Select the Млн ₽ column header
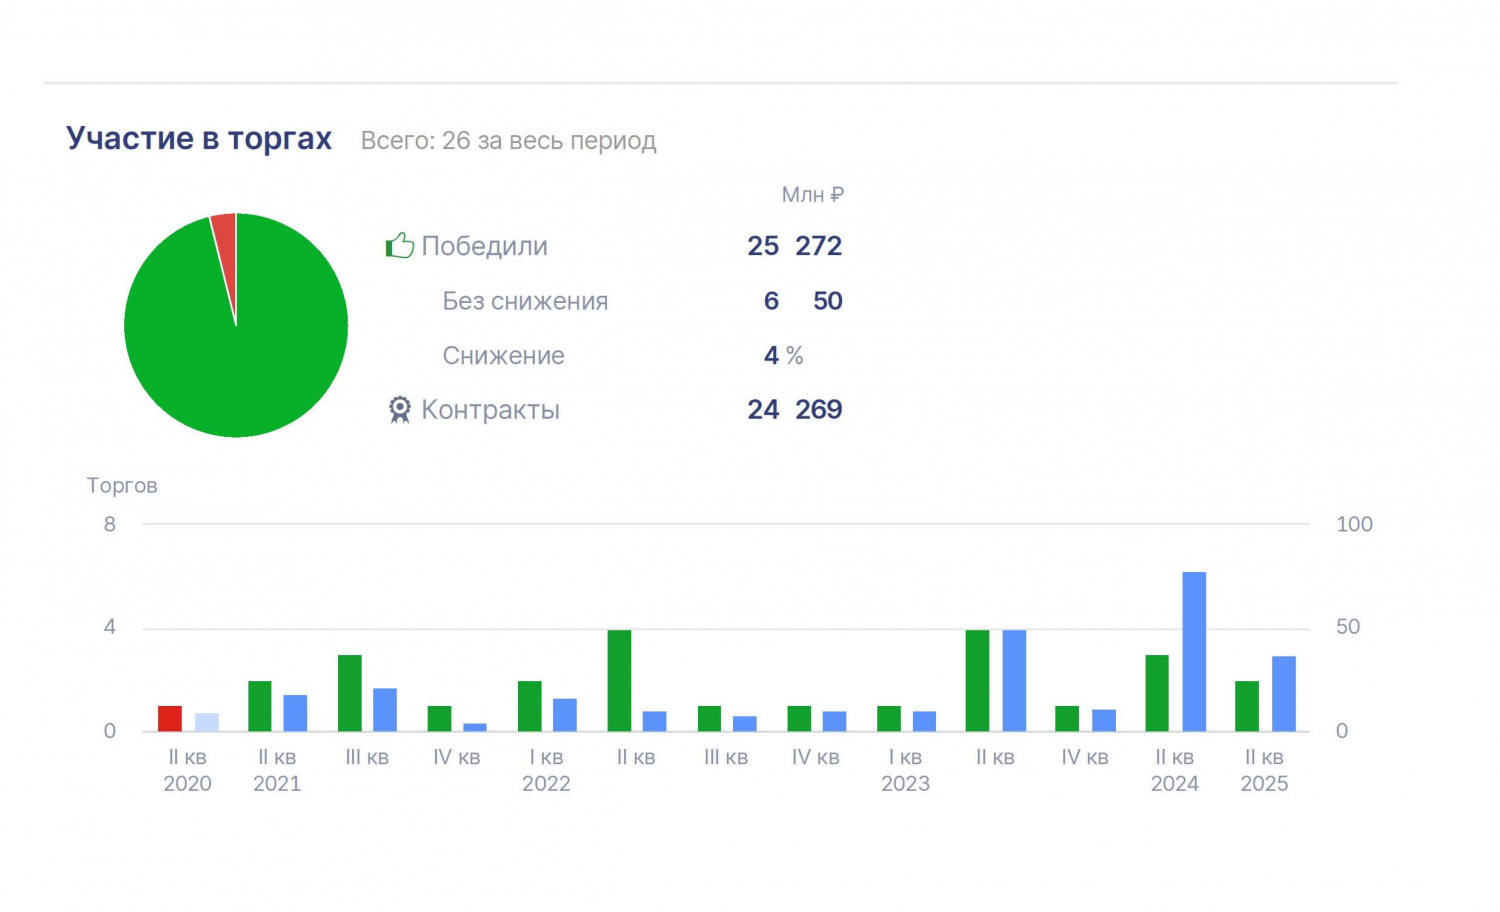 pyautogui.click(x=812, y=195)
